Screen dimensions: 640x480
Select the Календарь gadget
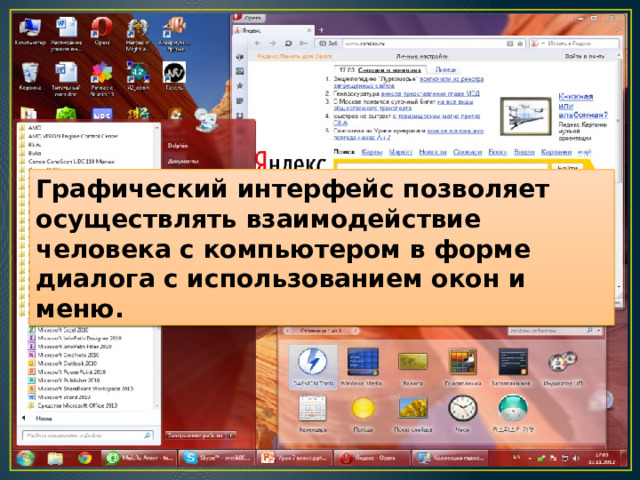click(313, 413)
